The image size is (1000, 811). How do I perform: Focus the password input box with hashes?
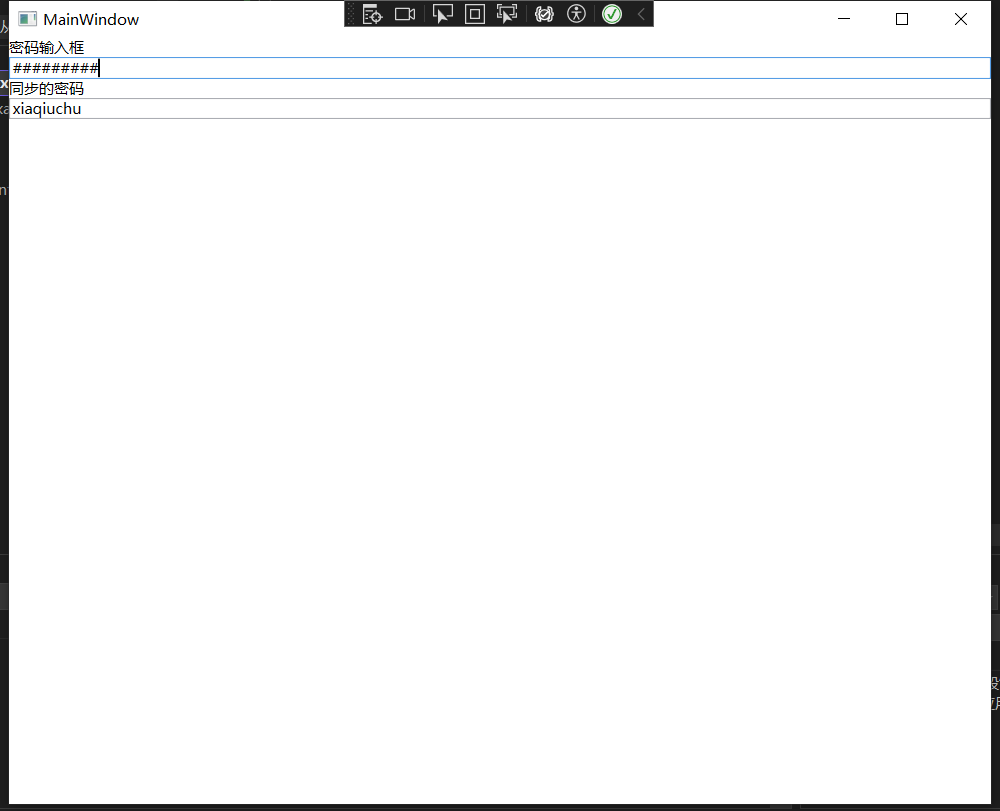pyautogui.click(x=499, y=68)
